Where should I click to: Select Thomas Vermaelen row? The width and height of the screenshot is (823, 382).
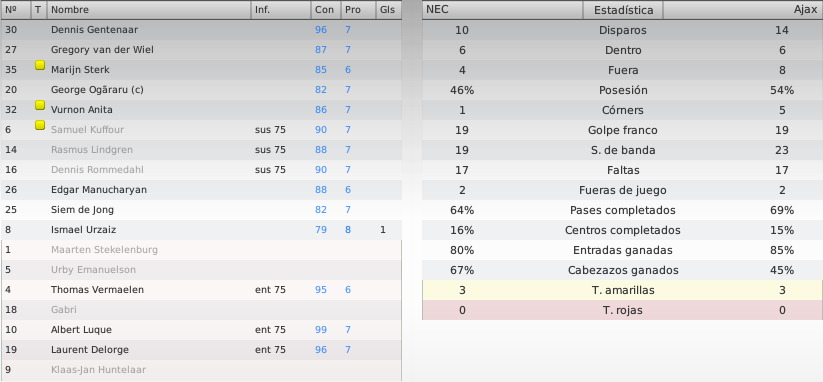[x=201, y=290]
